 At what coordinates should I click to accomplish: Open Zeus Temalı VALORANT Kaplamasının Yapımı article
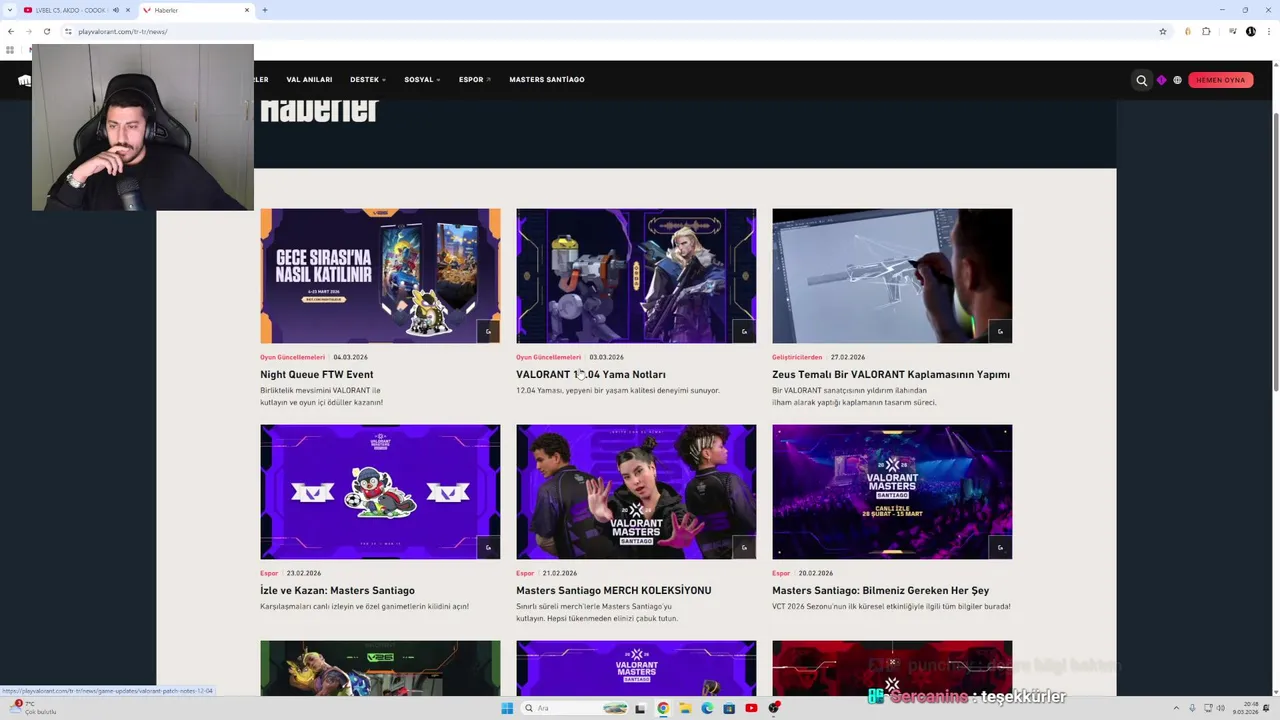891,375
